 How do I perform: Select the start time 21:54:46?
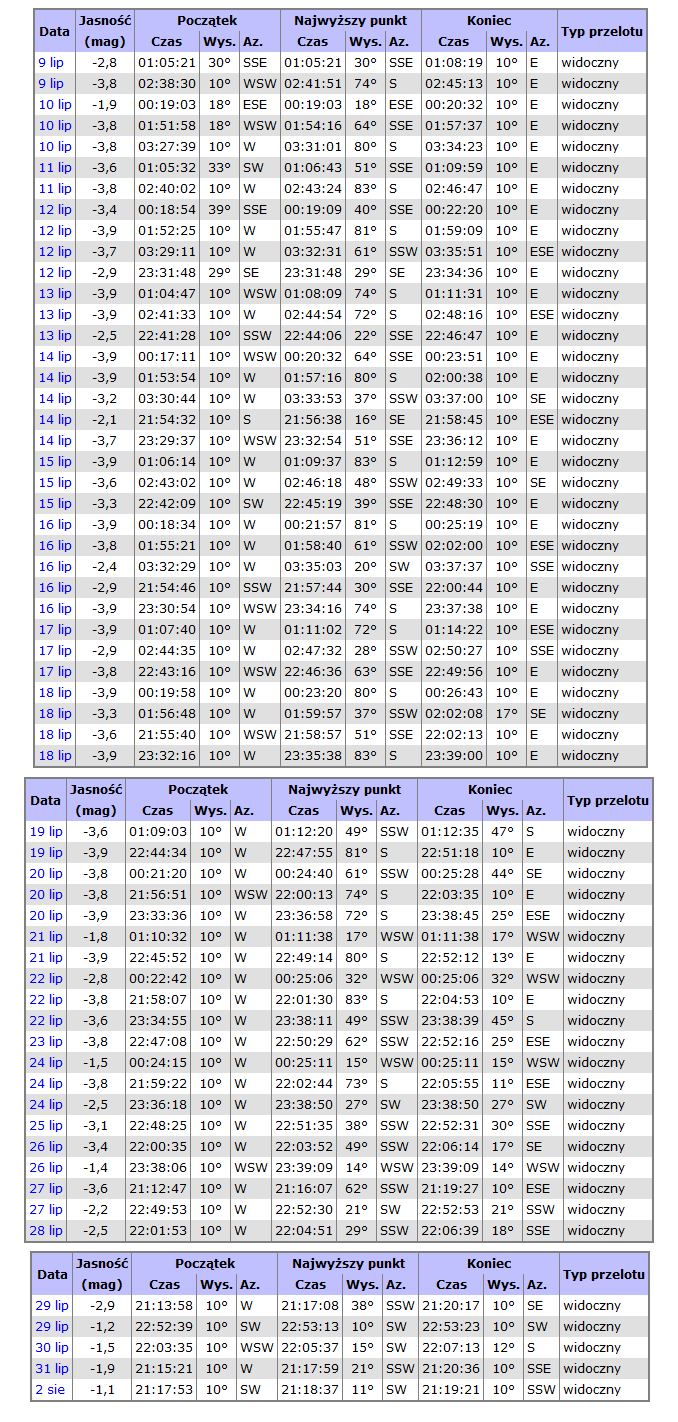[x=167, y=587]
